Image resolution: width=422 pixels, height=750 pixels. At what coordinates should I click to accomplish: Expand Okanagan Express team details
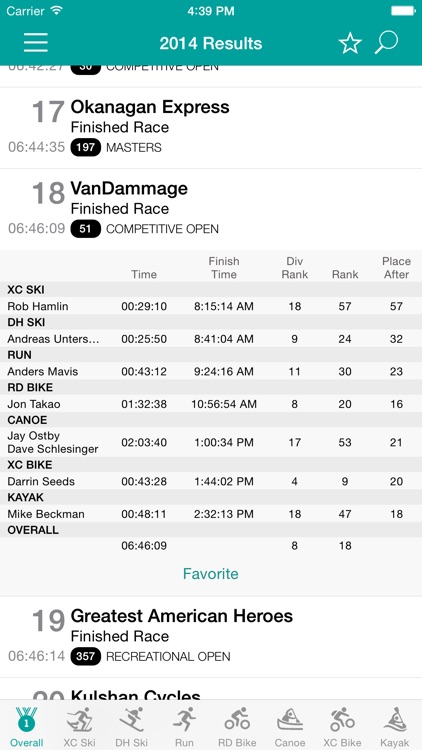(211, 128)
